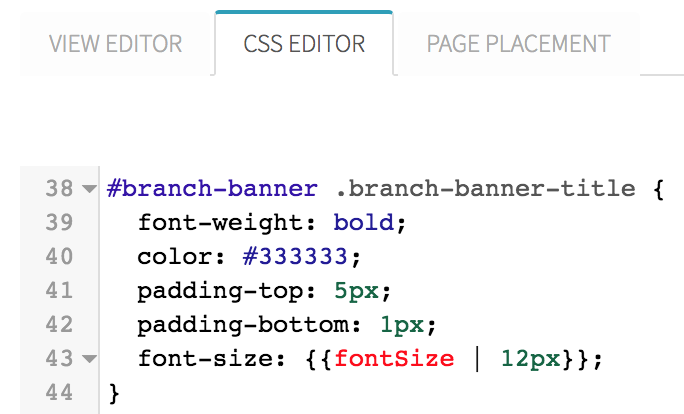Click line number 40 in gutter
Screen dimensions: 684x414
pos(59,257)
